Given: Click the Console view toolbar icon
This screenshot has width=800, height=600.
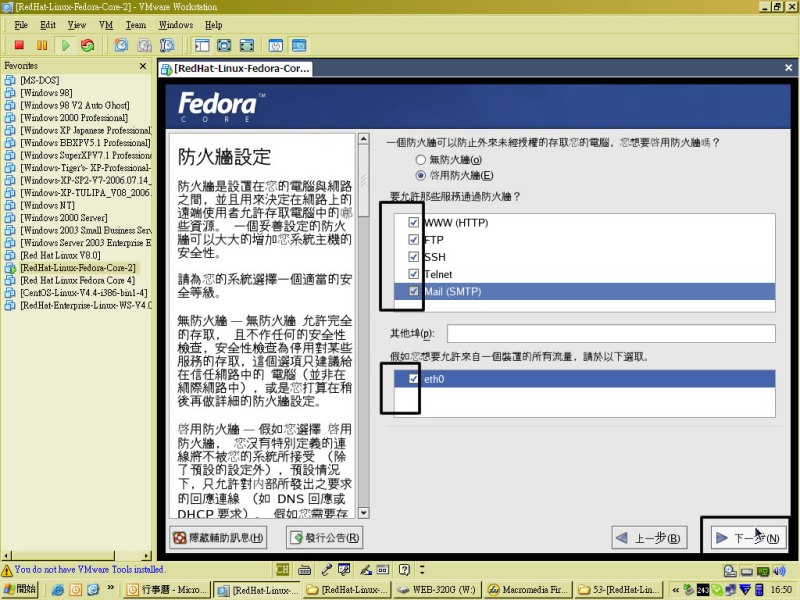Looking at the screenshot, I should click(x=299, y=45).
